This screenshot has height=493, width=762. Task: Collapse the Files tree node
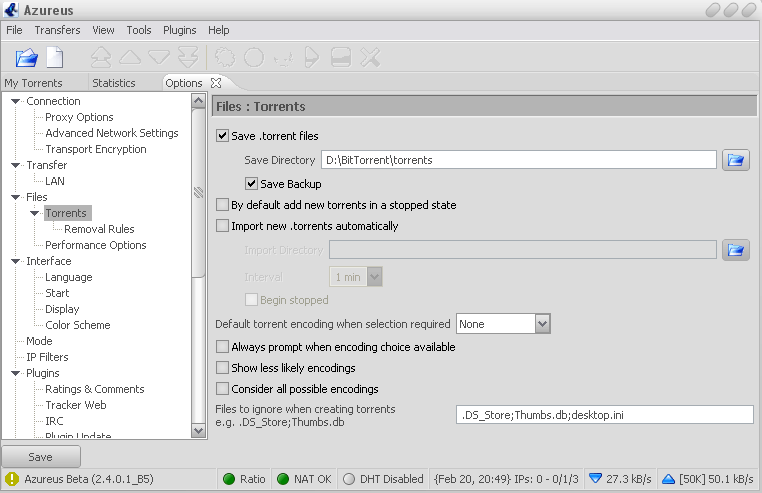coord(16,197)
